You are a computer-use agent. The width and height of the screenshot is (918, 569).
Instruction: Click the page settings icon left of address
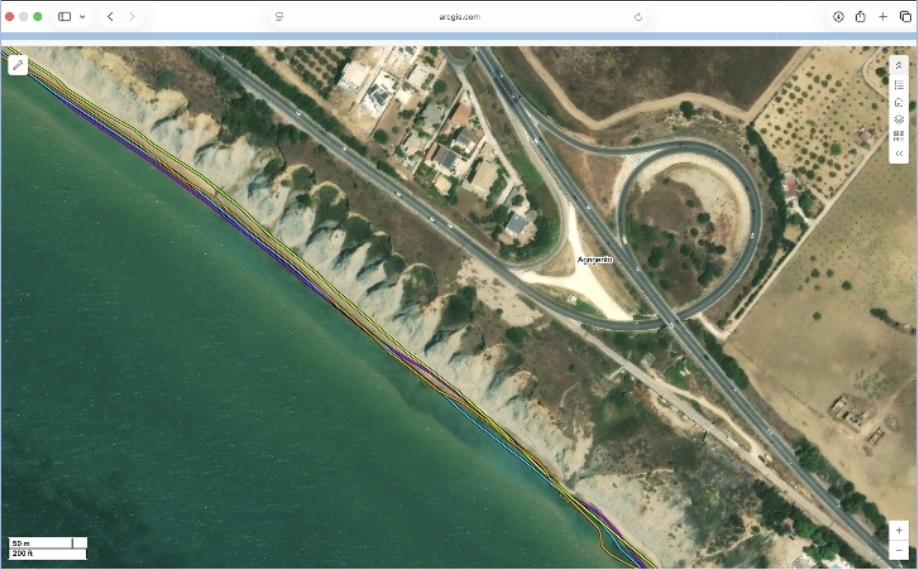[279, 17]
